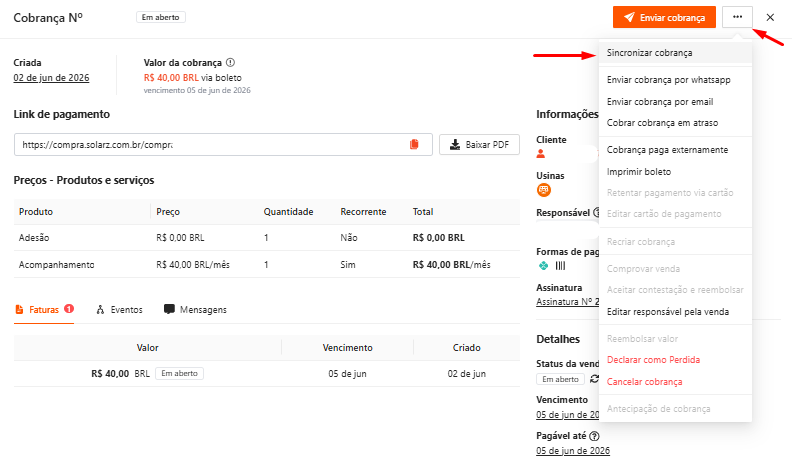Viewport: 792px width, 470px height.
Task: Click the Faturas document tab icon
Action: [x=19, y=309]
